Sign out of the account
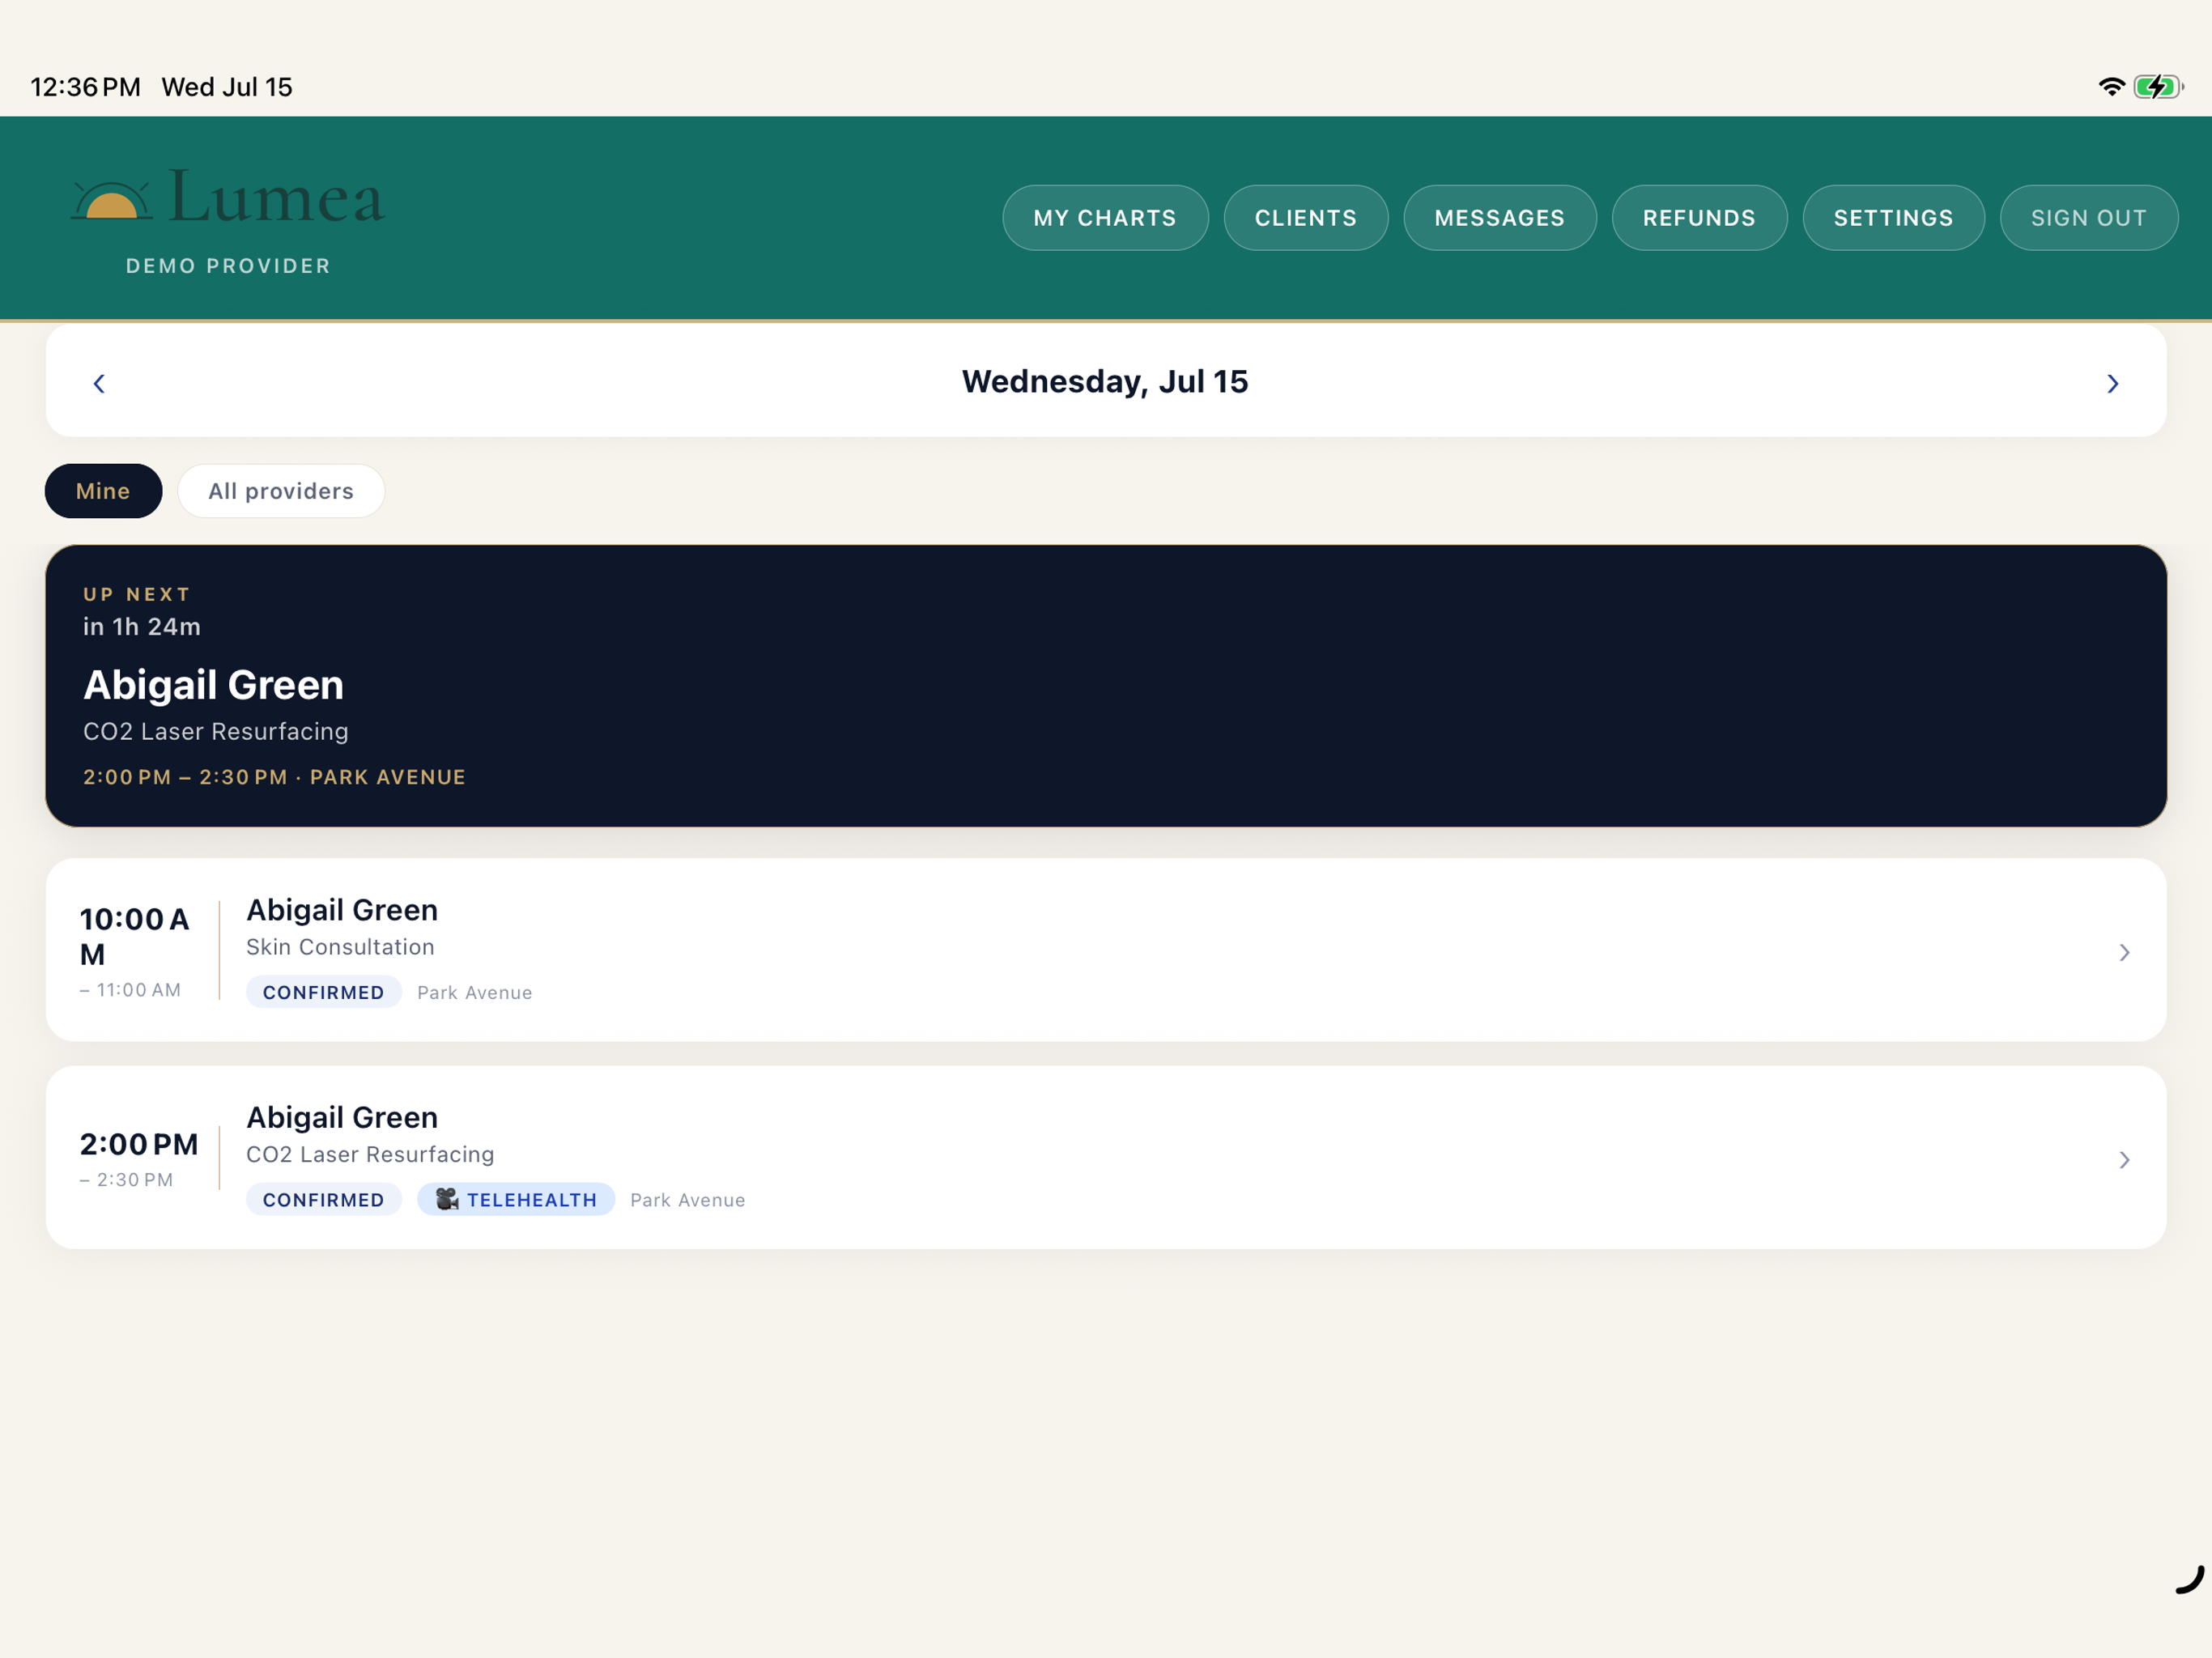The image size is (2212, 1658). click(2089, 218)
